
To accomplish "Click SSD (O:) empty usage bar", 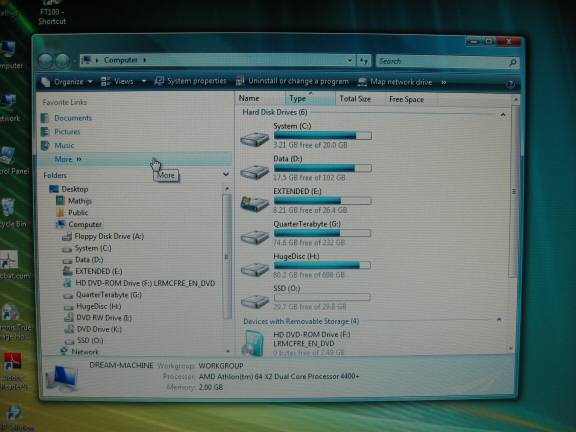I will (x=322, y=297).
